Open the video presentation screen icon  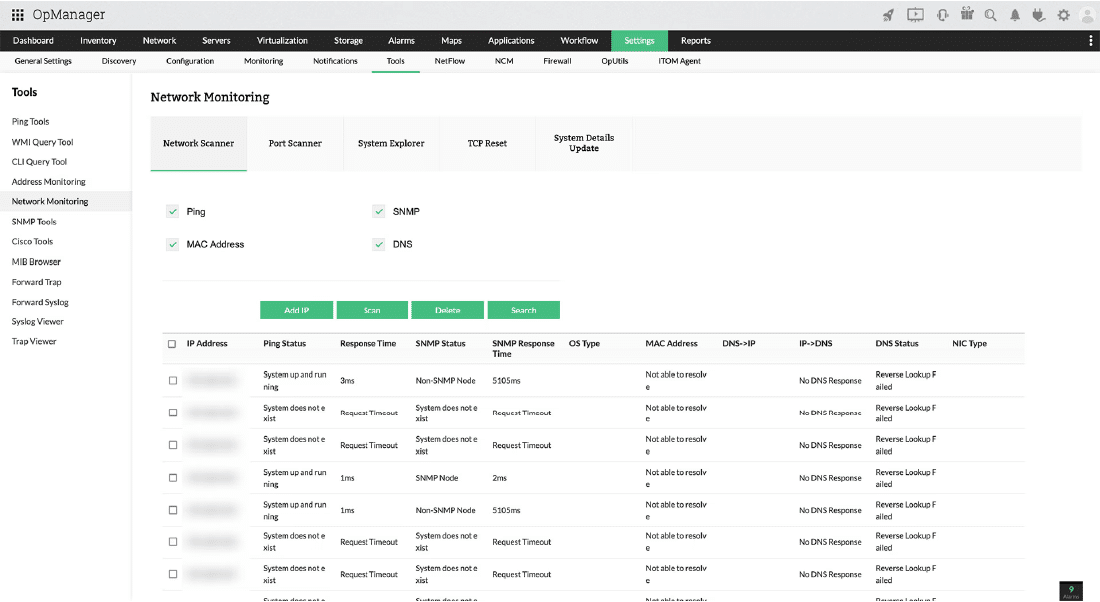[x=915, y=15]
